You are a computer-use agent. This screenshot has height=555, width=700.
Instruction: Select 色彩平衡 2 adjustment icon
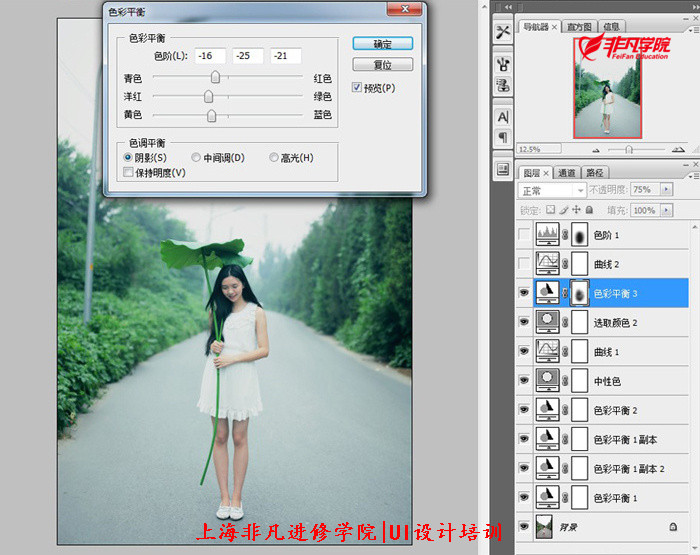[547, 410]
